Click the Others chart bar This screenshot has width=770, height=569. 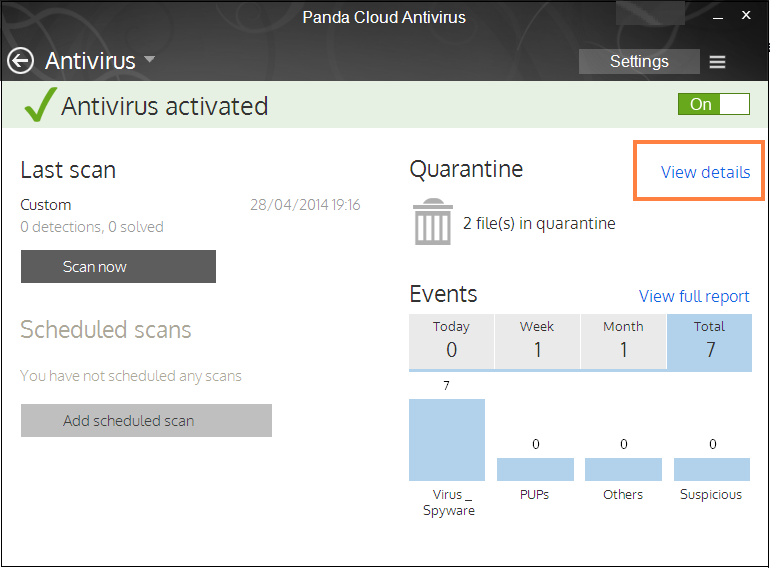click(623, 469)
